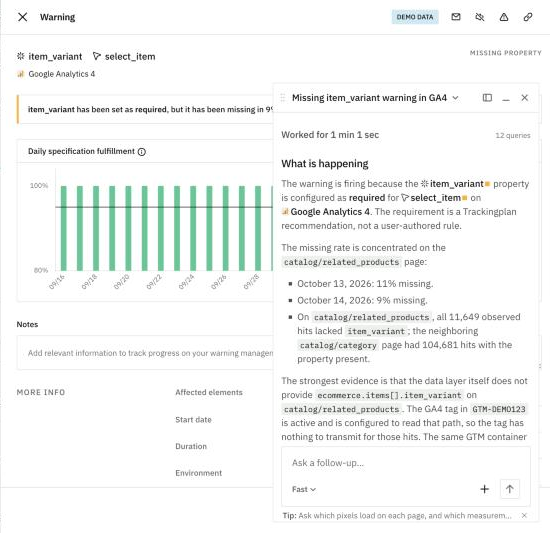The width and height of the screenshot is (550, 533).
Task: Click the plus attachment button
Action: tap(484, 489)
